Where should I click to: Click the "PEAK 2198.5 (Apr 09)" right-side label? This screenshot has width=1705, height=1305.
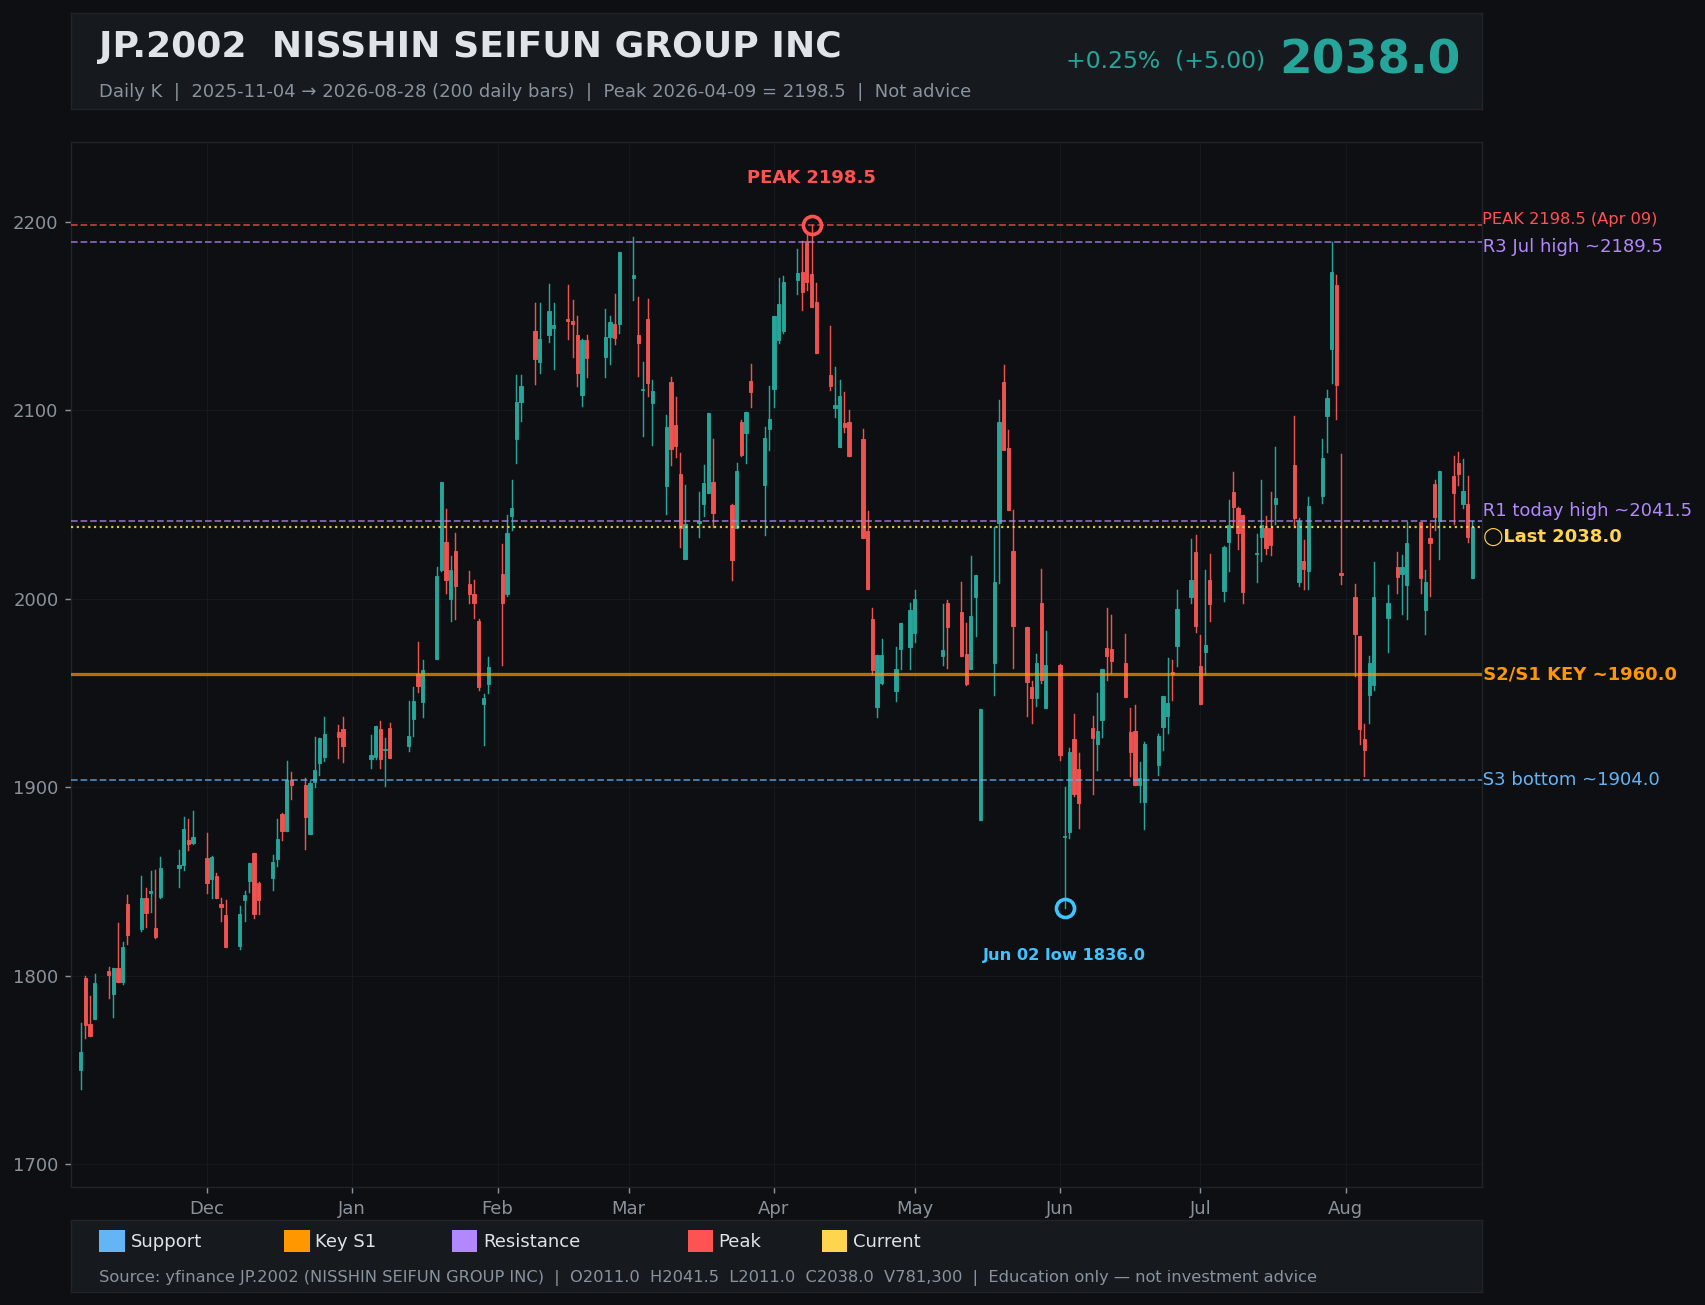click(1569, 219)
